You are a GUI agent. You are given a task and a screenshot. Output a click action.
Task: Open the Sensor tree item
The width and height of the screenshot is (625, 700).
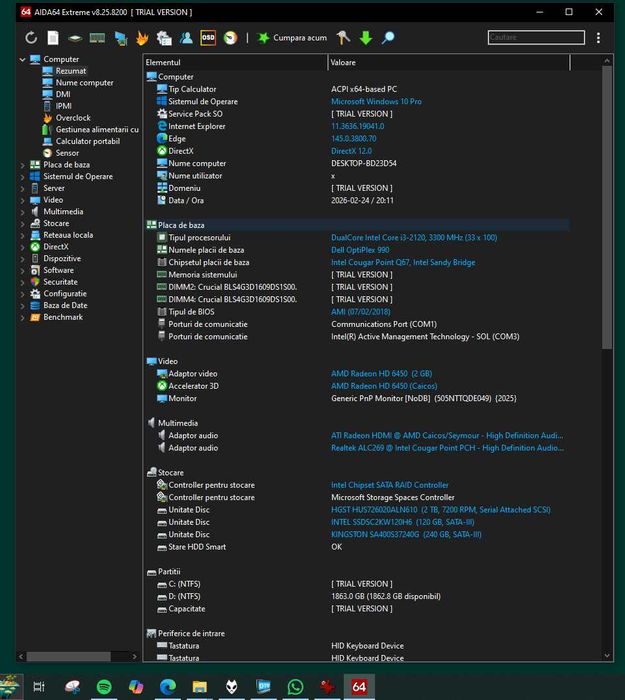point(67,153)
